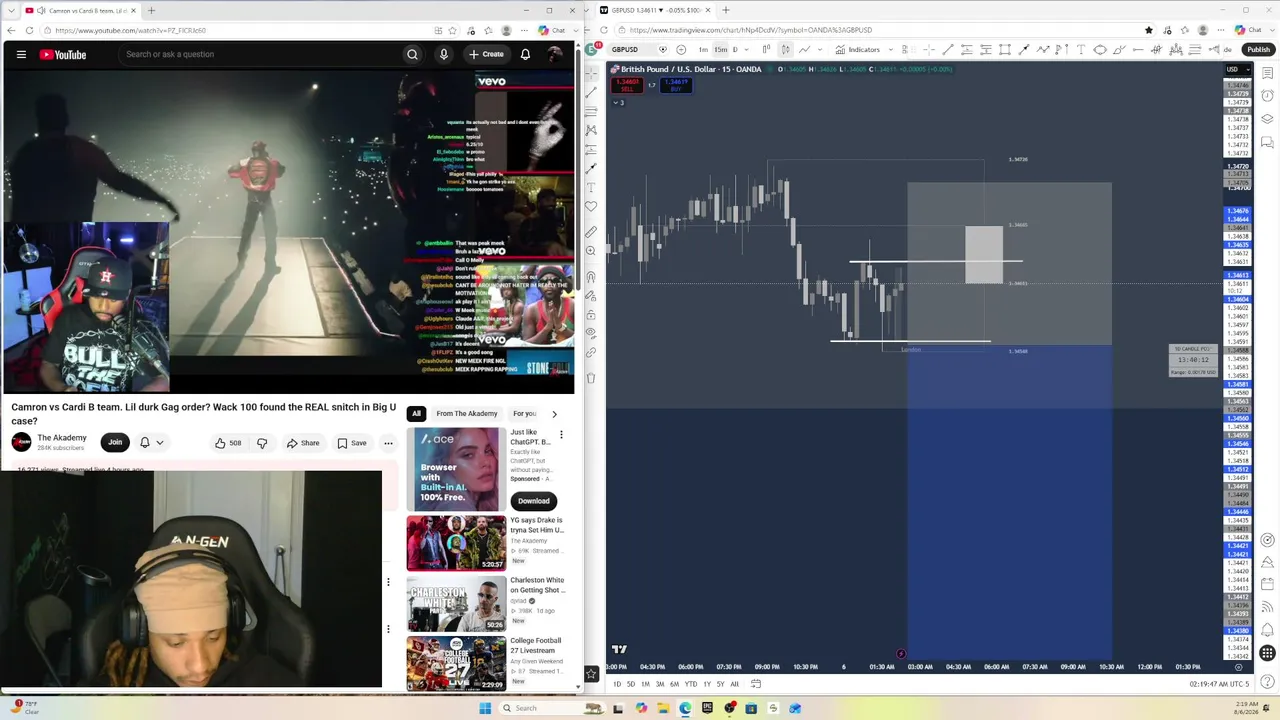Toggle lock all drawing tools
This screenshot has width=1280, height=720.
591,315
